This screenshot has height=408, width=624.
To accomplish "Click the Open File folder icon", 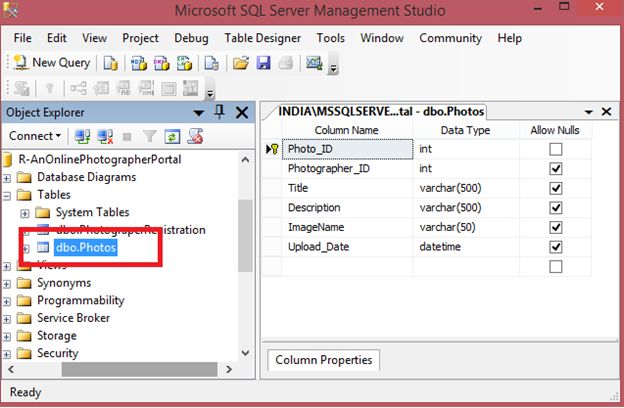I will 241,63.
